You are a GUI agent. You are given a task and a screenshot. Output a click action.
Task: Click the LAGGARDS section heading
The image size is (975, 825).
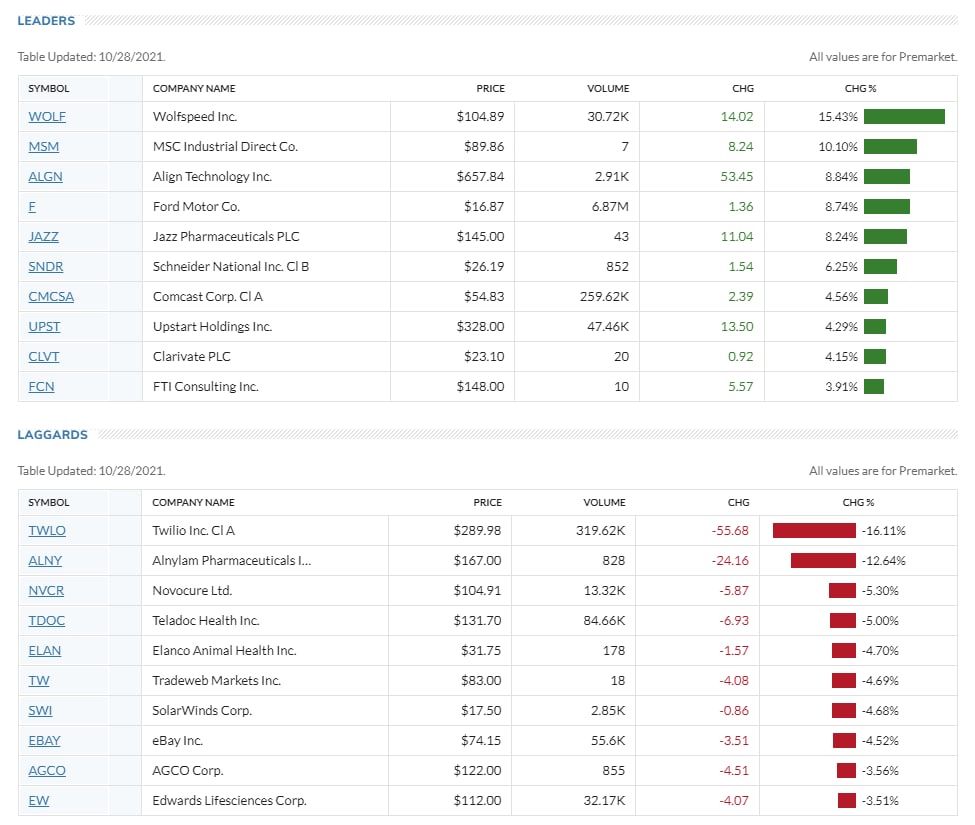(x=53, y=435)
